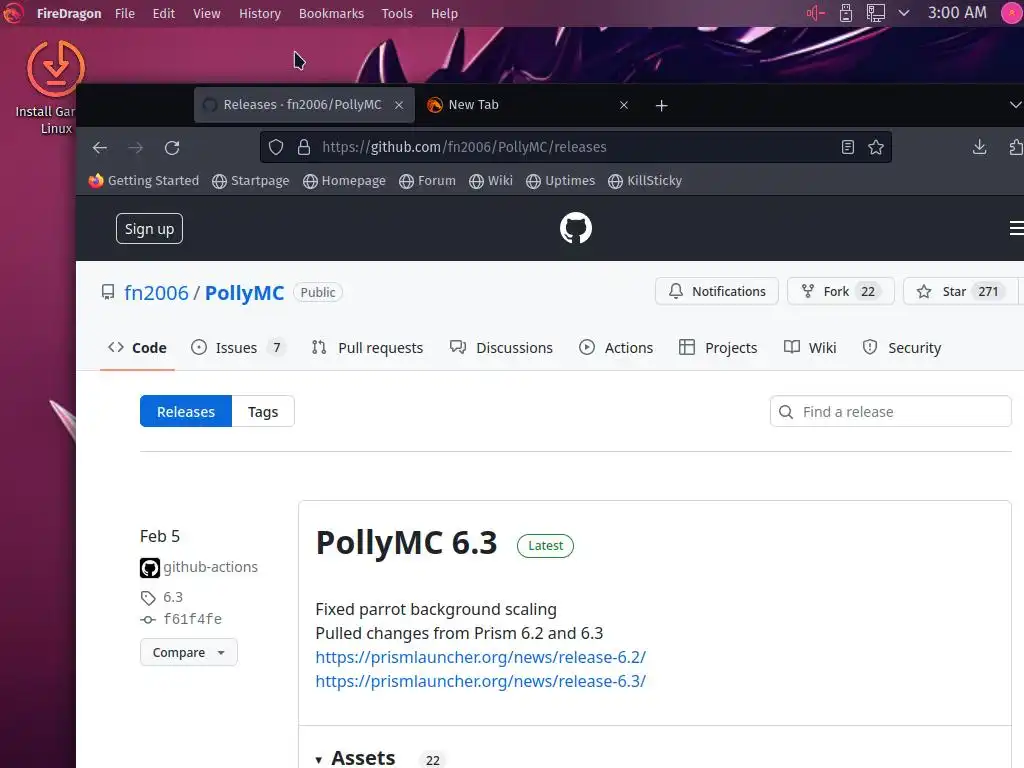Click the tag icon labeled 6.3
1024x768 pixels.
pyautogui.click(x=148, y=598)
